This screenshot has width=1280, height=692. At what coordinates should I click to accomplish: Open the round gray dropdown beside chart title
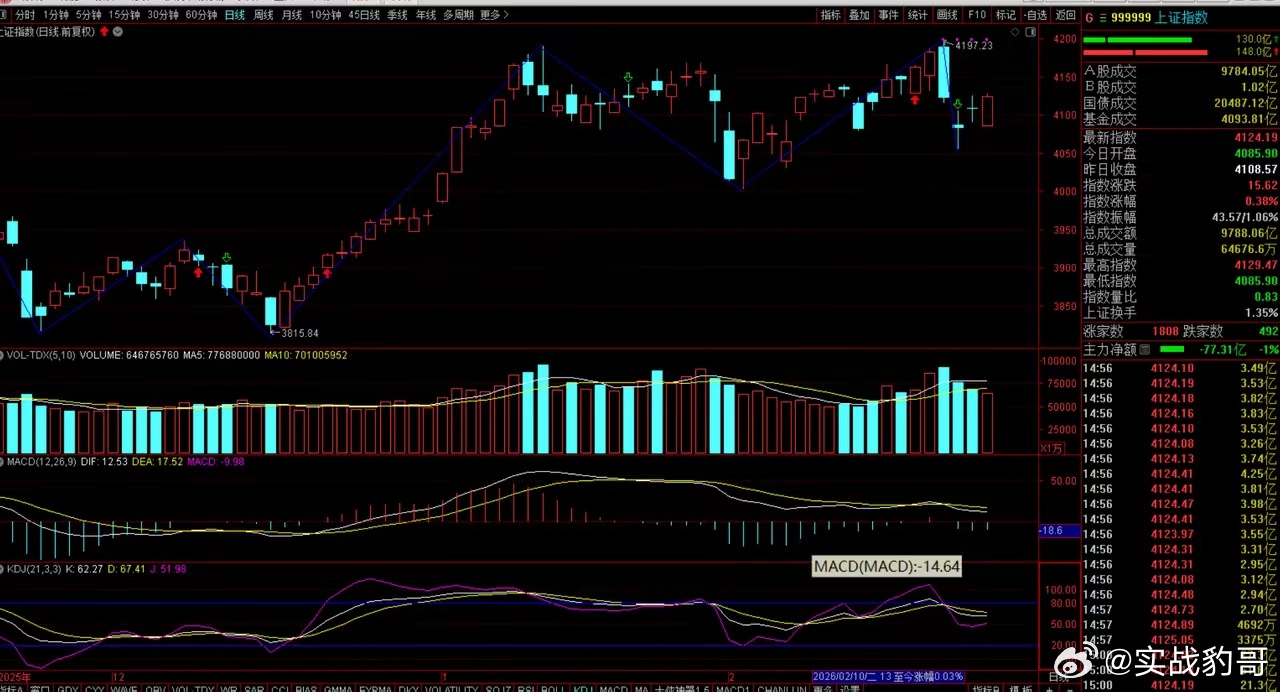coord(118,31)
